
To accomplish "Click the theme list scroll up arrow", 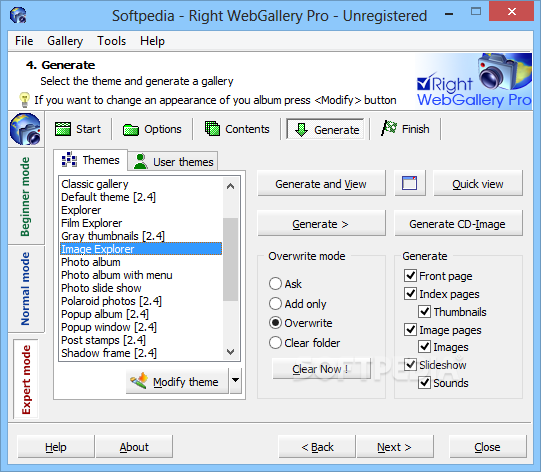I will (x=230, y=186).
